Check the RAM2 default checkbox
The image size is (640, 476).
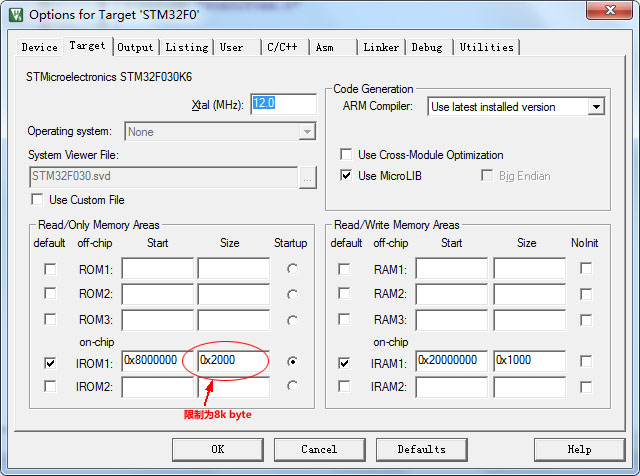tap(344, 294)
